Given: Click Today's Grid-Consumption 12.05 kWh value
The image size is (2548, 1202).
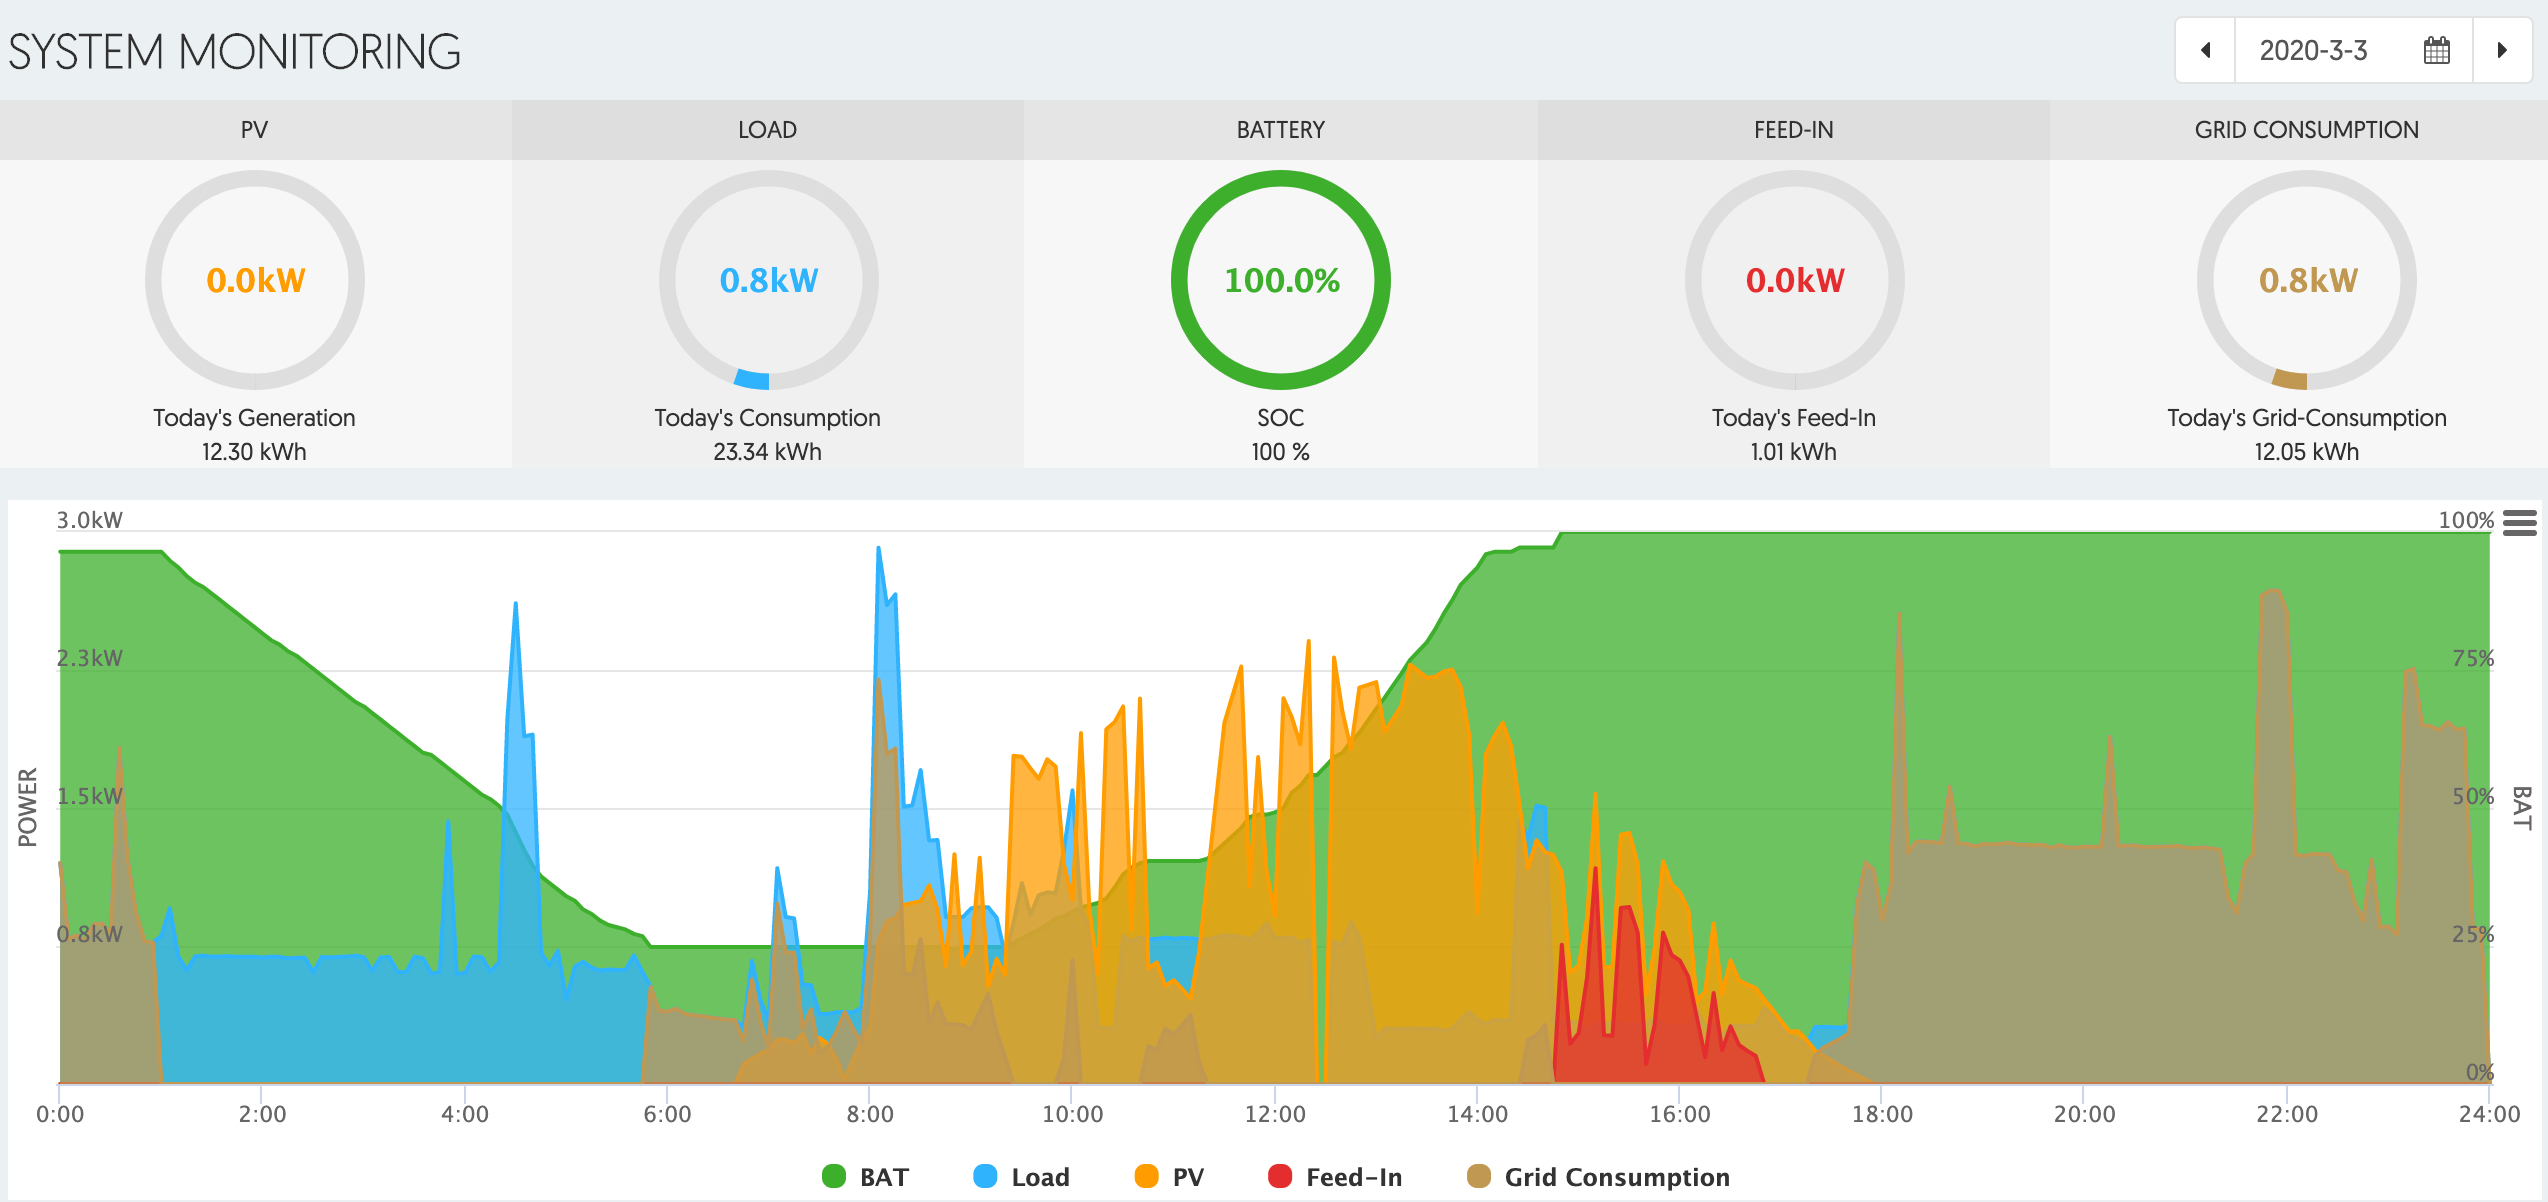Looking at the screenshot, I should 2306,452.
